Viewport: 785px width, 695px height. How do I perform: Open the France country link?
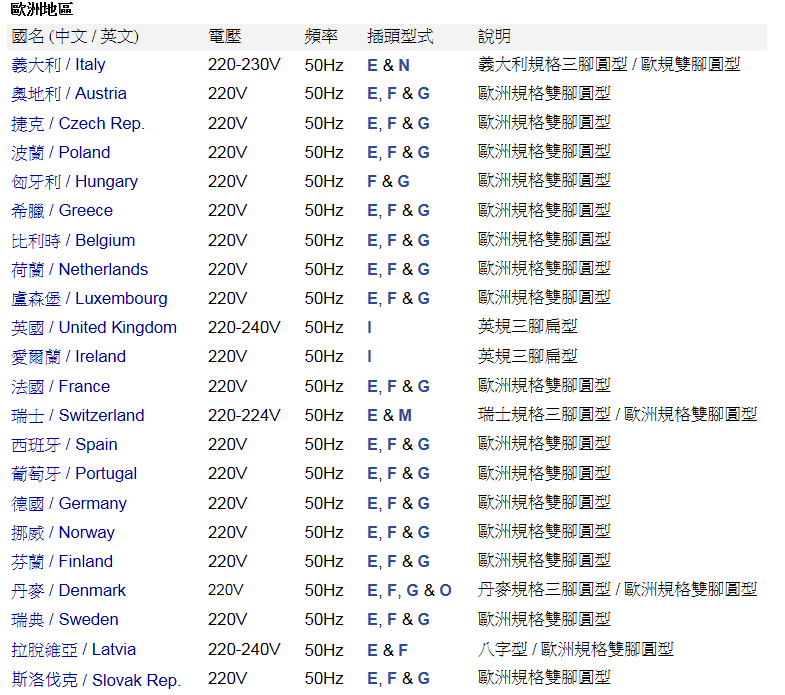[60, 387]
